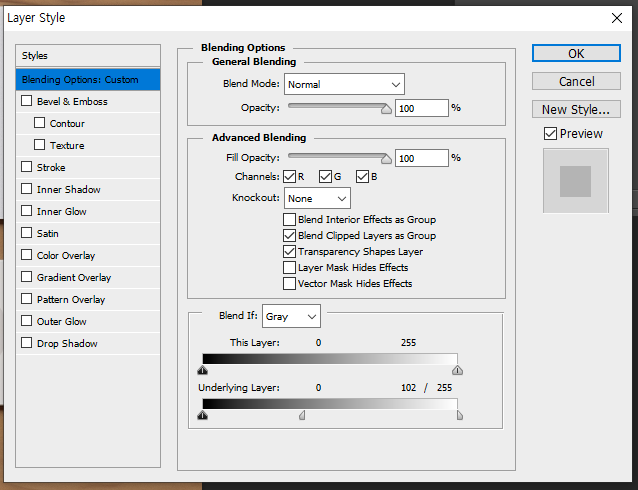Click the Fill Opacity slider handle
The height and width of the screenshot is (490, 638).
[386, 158]
